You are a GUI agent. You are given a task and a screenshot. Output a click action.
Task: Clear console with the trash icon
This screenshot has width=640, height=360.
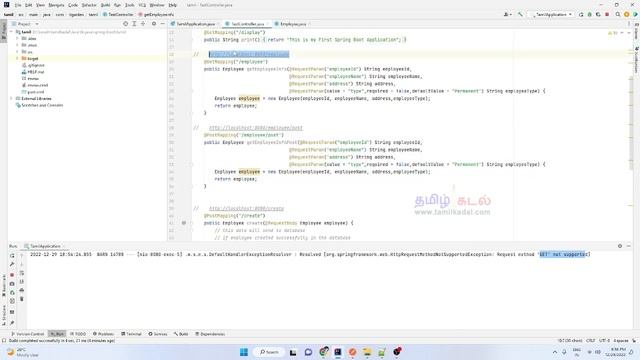(22, 299)
